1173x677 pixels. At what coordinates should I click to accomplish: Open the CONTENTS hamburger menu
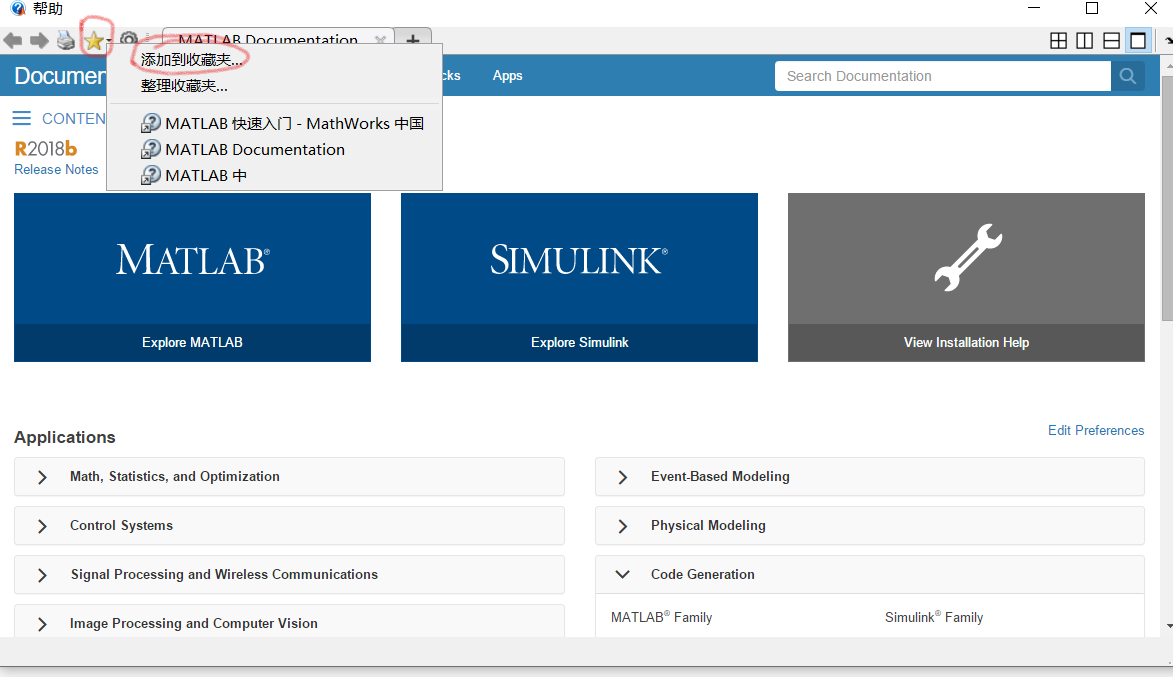[x=22, y=118]
